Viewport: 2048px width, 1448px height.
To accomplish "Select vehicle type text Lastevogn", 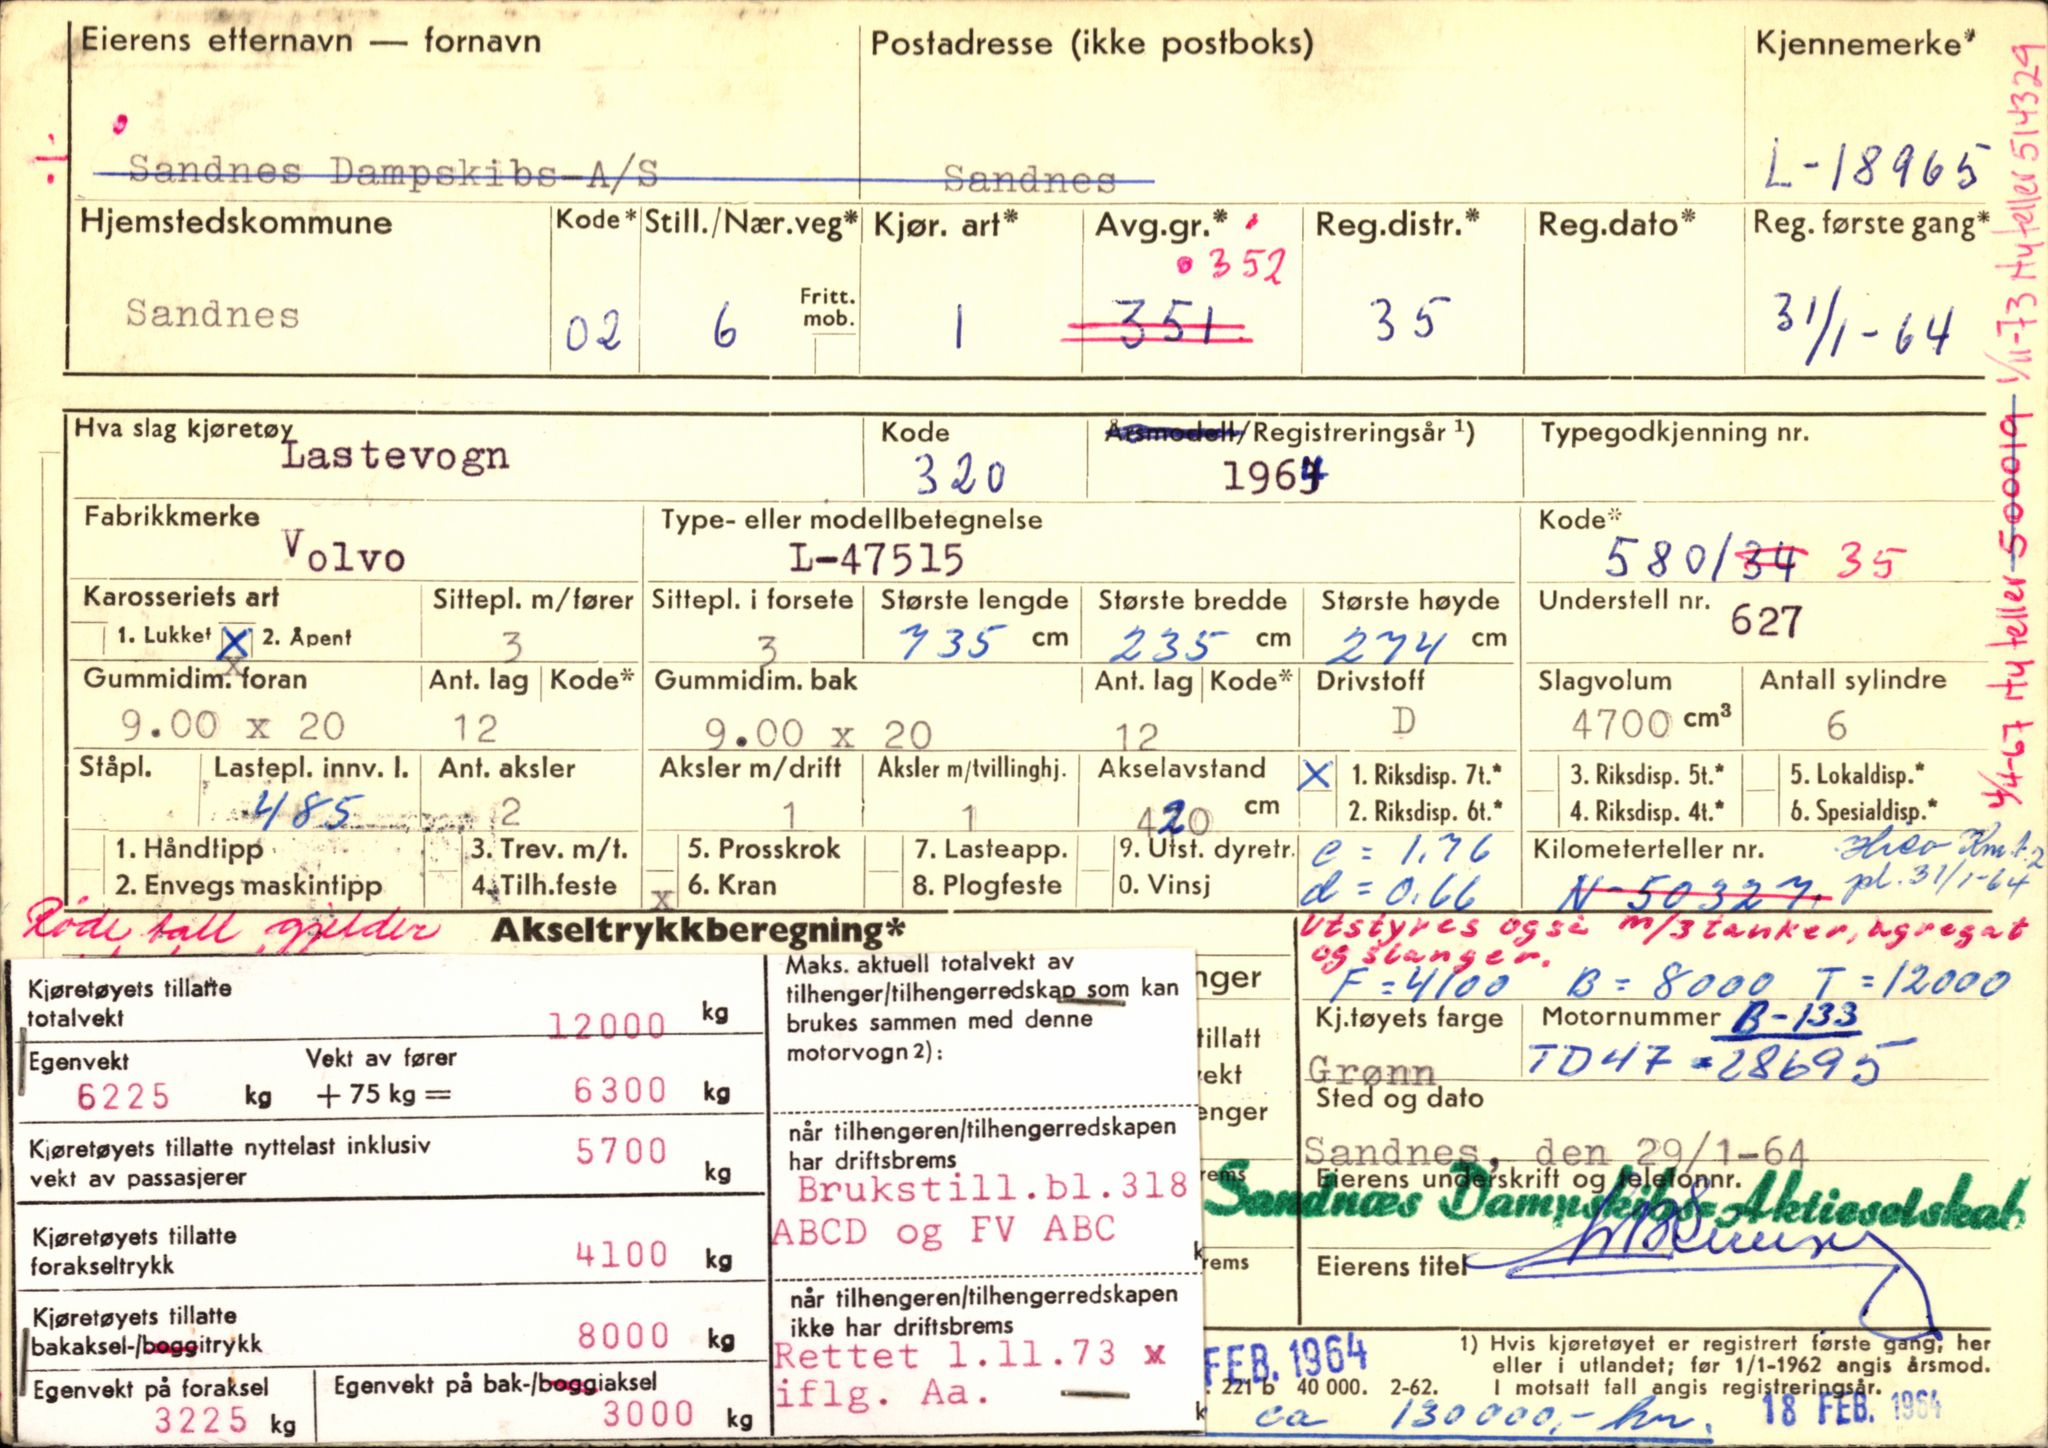I will [394, 455].
